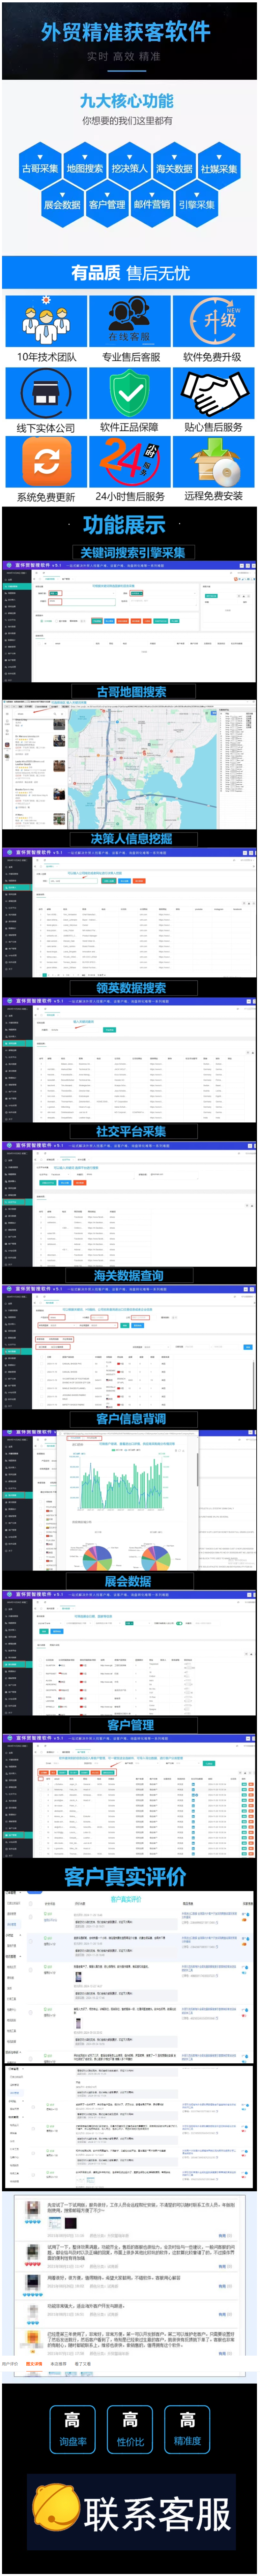Click the 展会数据 section heading above screenshot

[128, 1581]
